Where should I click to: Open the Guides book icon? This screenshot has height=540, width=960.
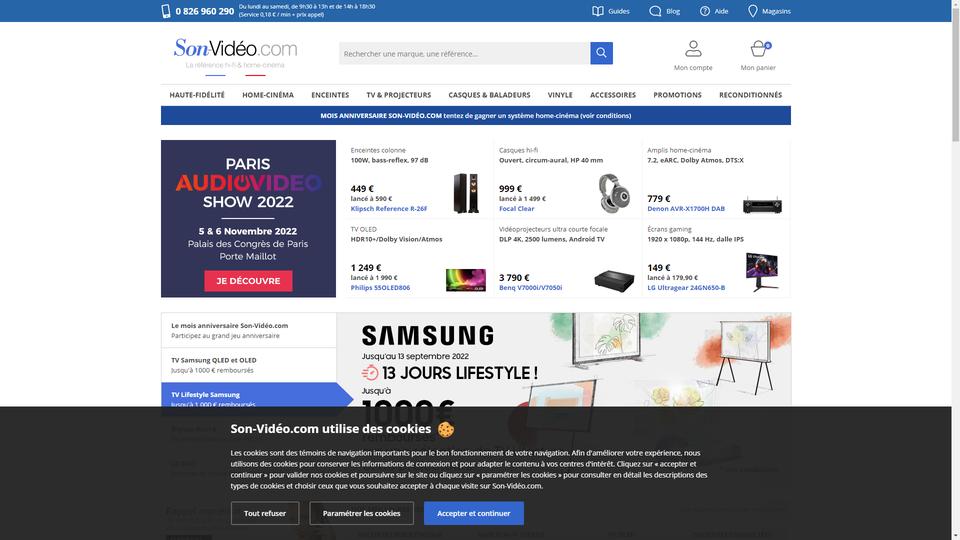click(x=598, y=11)
